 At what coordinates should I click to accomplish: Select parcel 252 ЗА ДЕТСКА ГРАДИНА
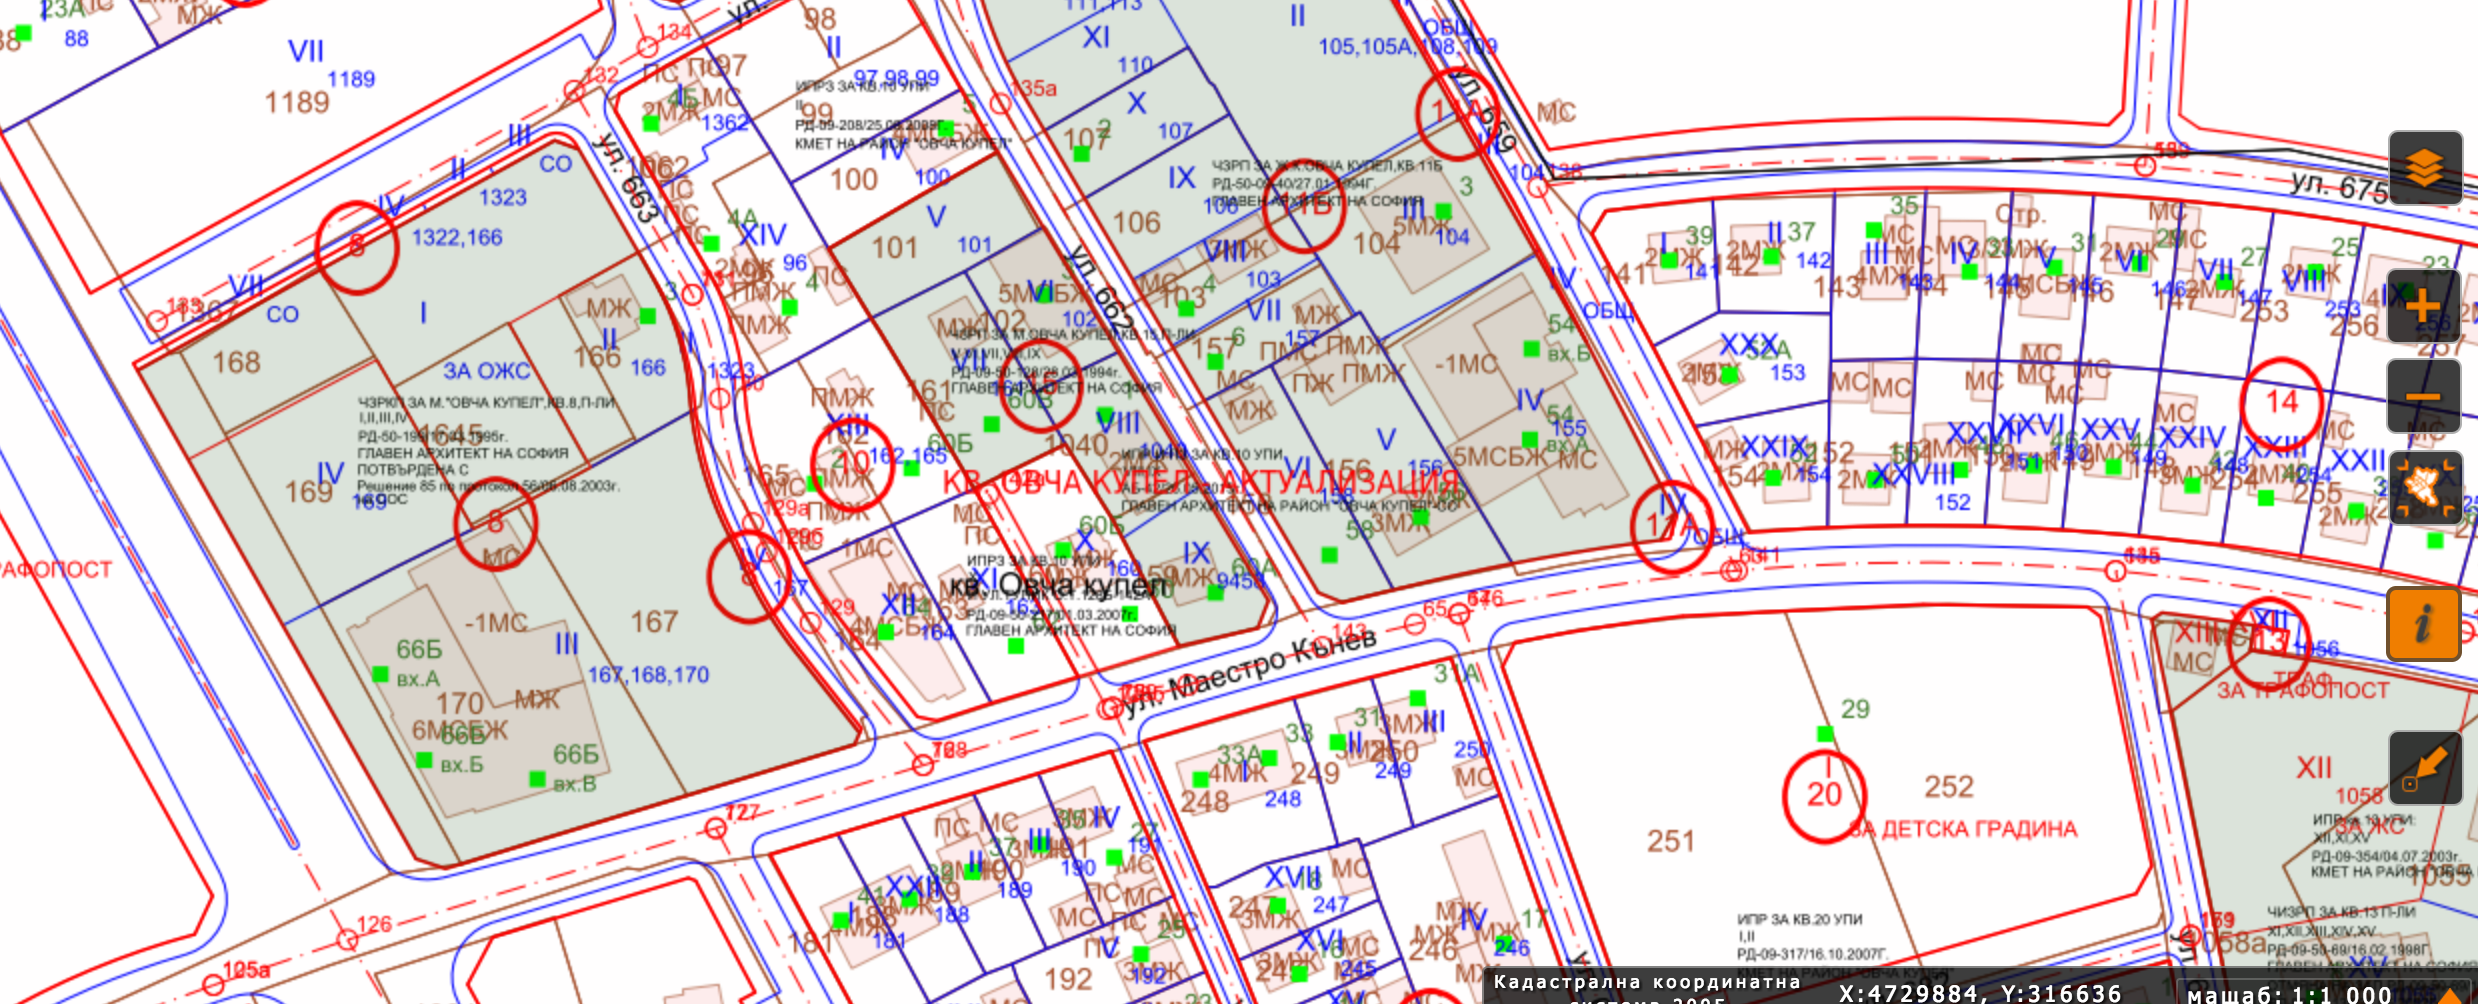click(1950, 788)
